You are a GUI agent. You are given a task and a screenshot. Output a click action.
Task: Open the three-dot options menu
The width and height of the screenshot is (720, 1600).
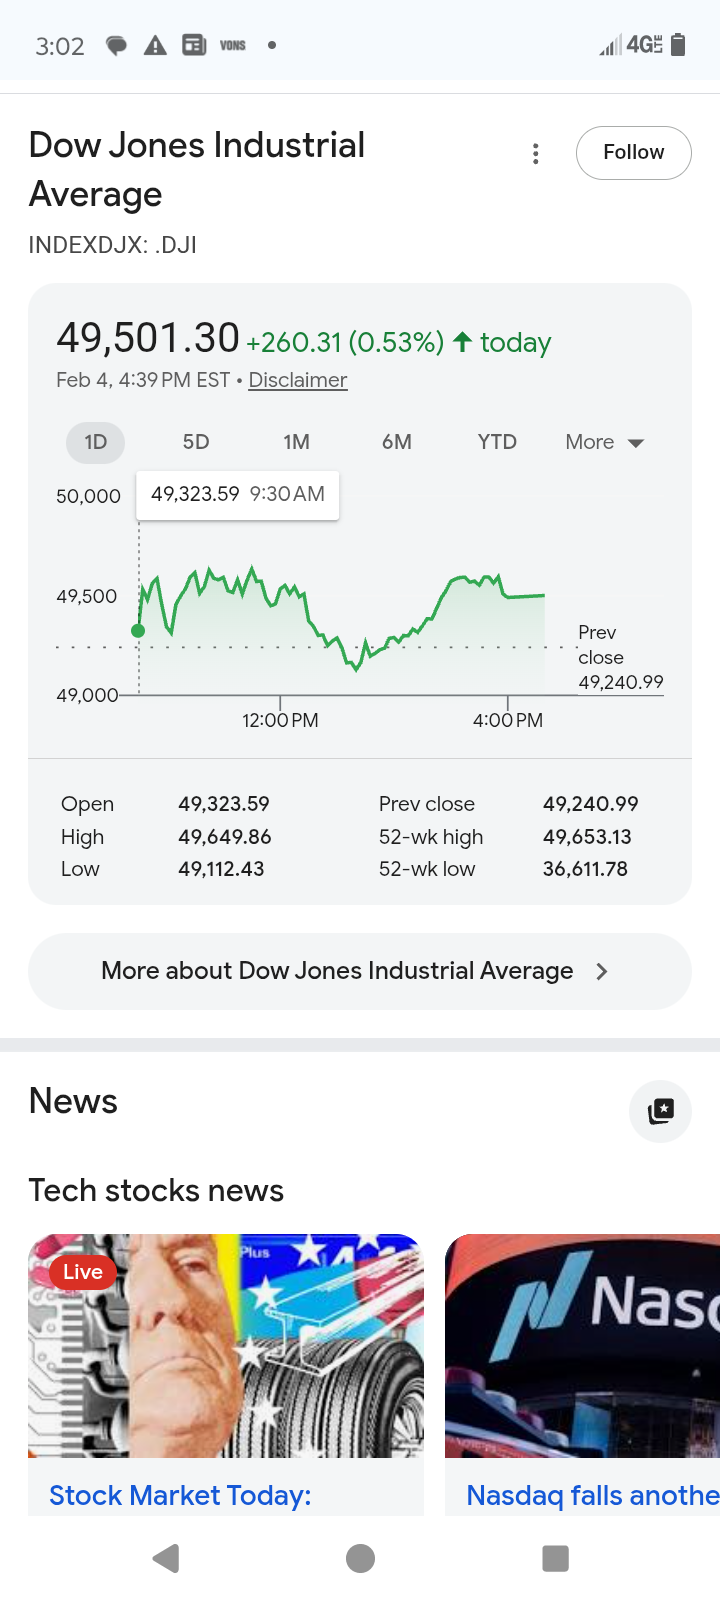[x=536, y=154]
